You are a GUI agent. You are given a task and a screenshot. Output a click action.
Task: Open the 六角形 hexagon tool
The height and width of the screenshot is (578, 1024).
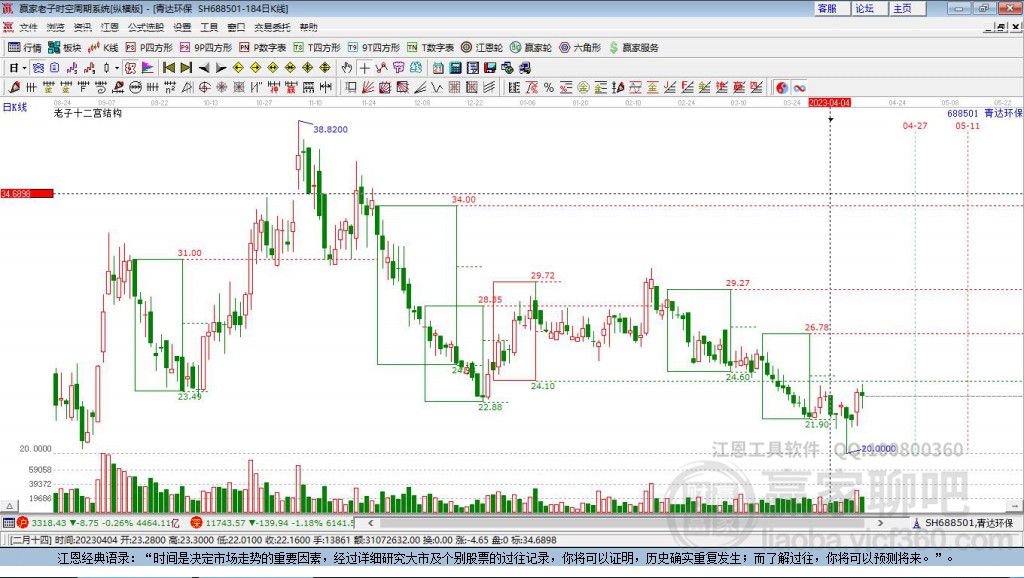pos(580,48)
